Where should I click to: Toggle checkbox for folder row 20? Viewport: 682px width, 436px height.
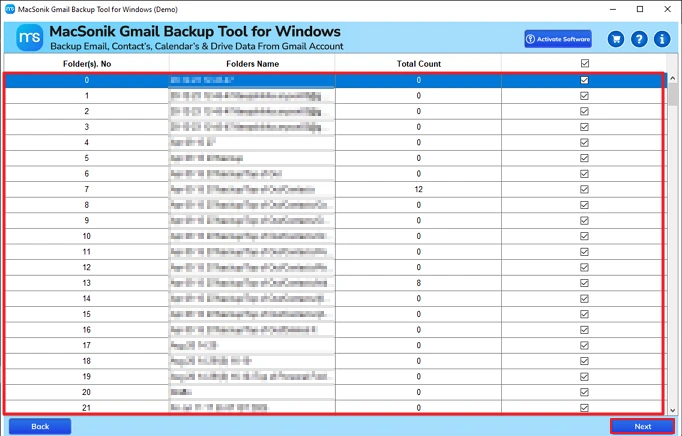click(584, 392)
